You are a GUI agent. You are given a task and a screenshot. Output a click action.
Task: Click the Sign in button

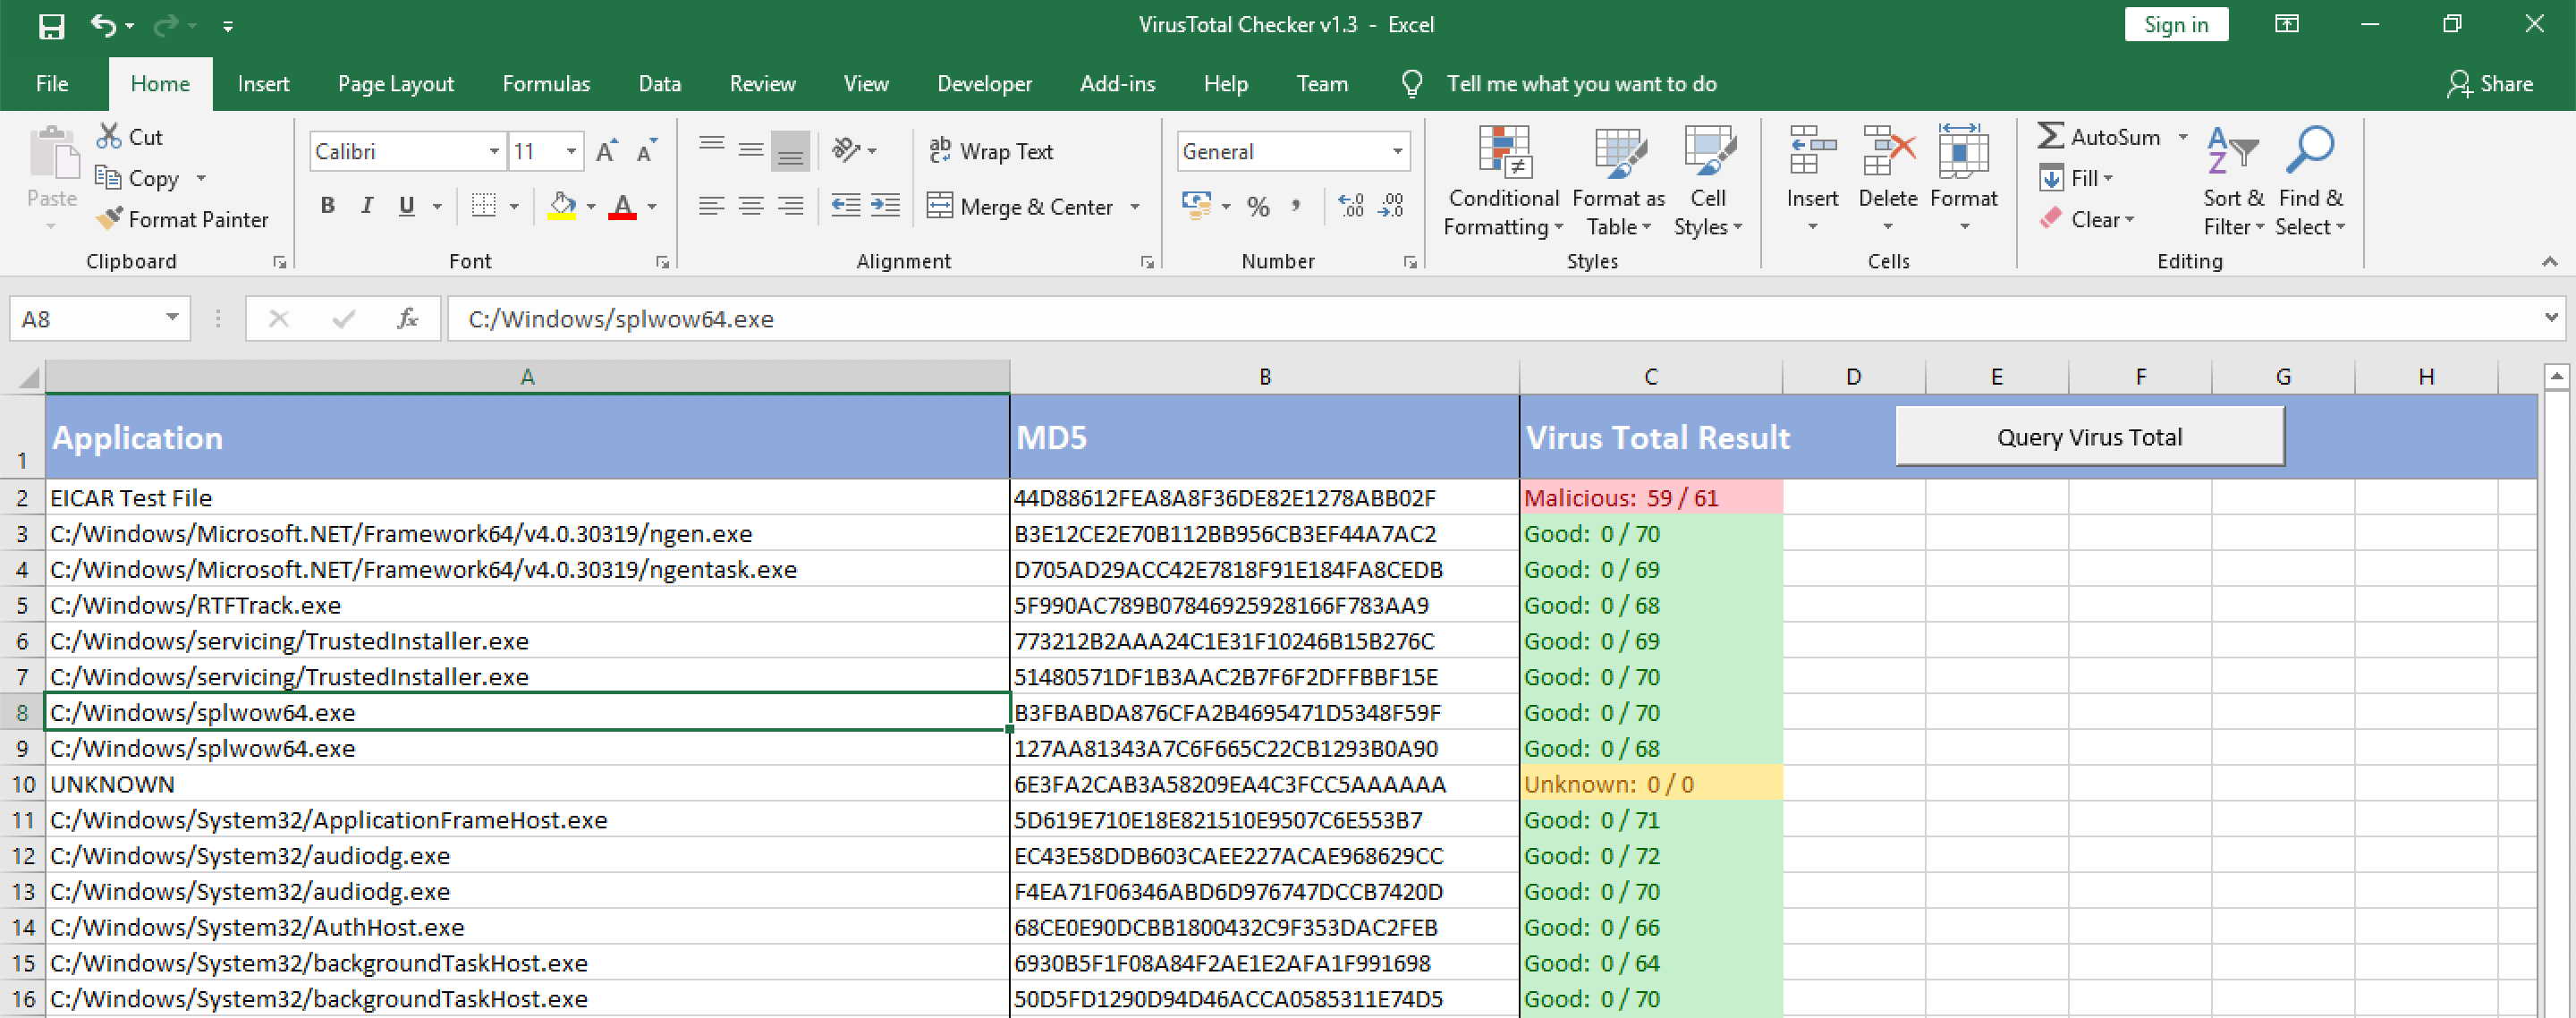pos(2176,25)
